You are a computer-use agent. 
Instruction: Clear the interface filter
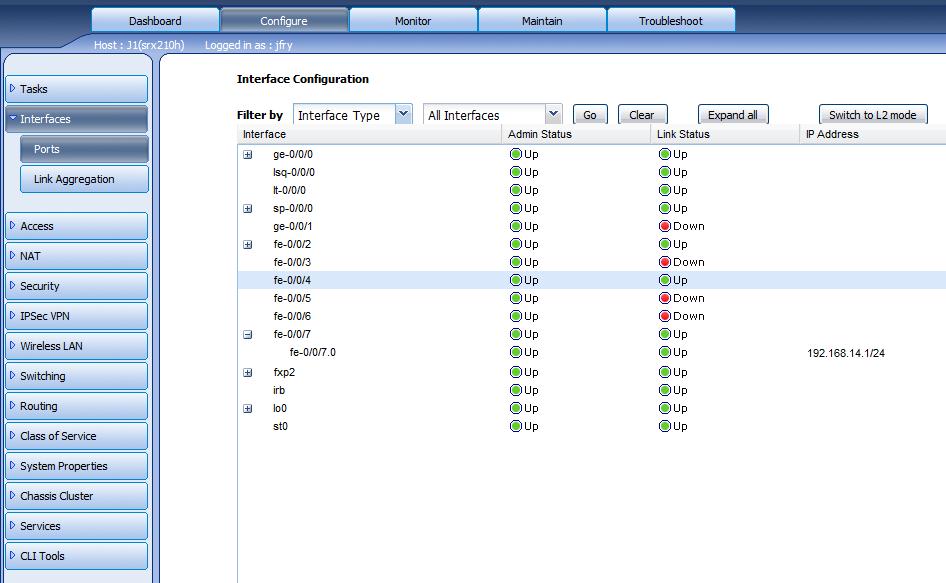(643, 115)
